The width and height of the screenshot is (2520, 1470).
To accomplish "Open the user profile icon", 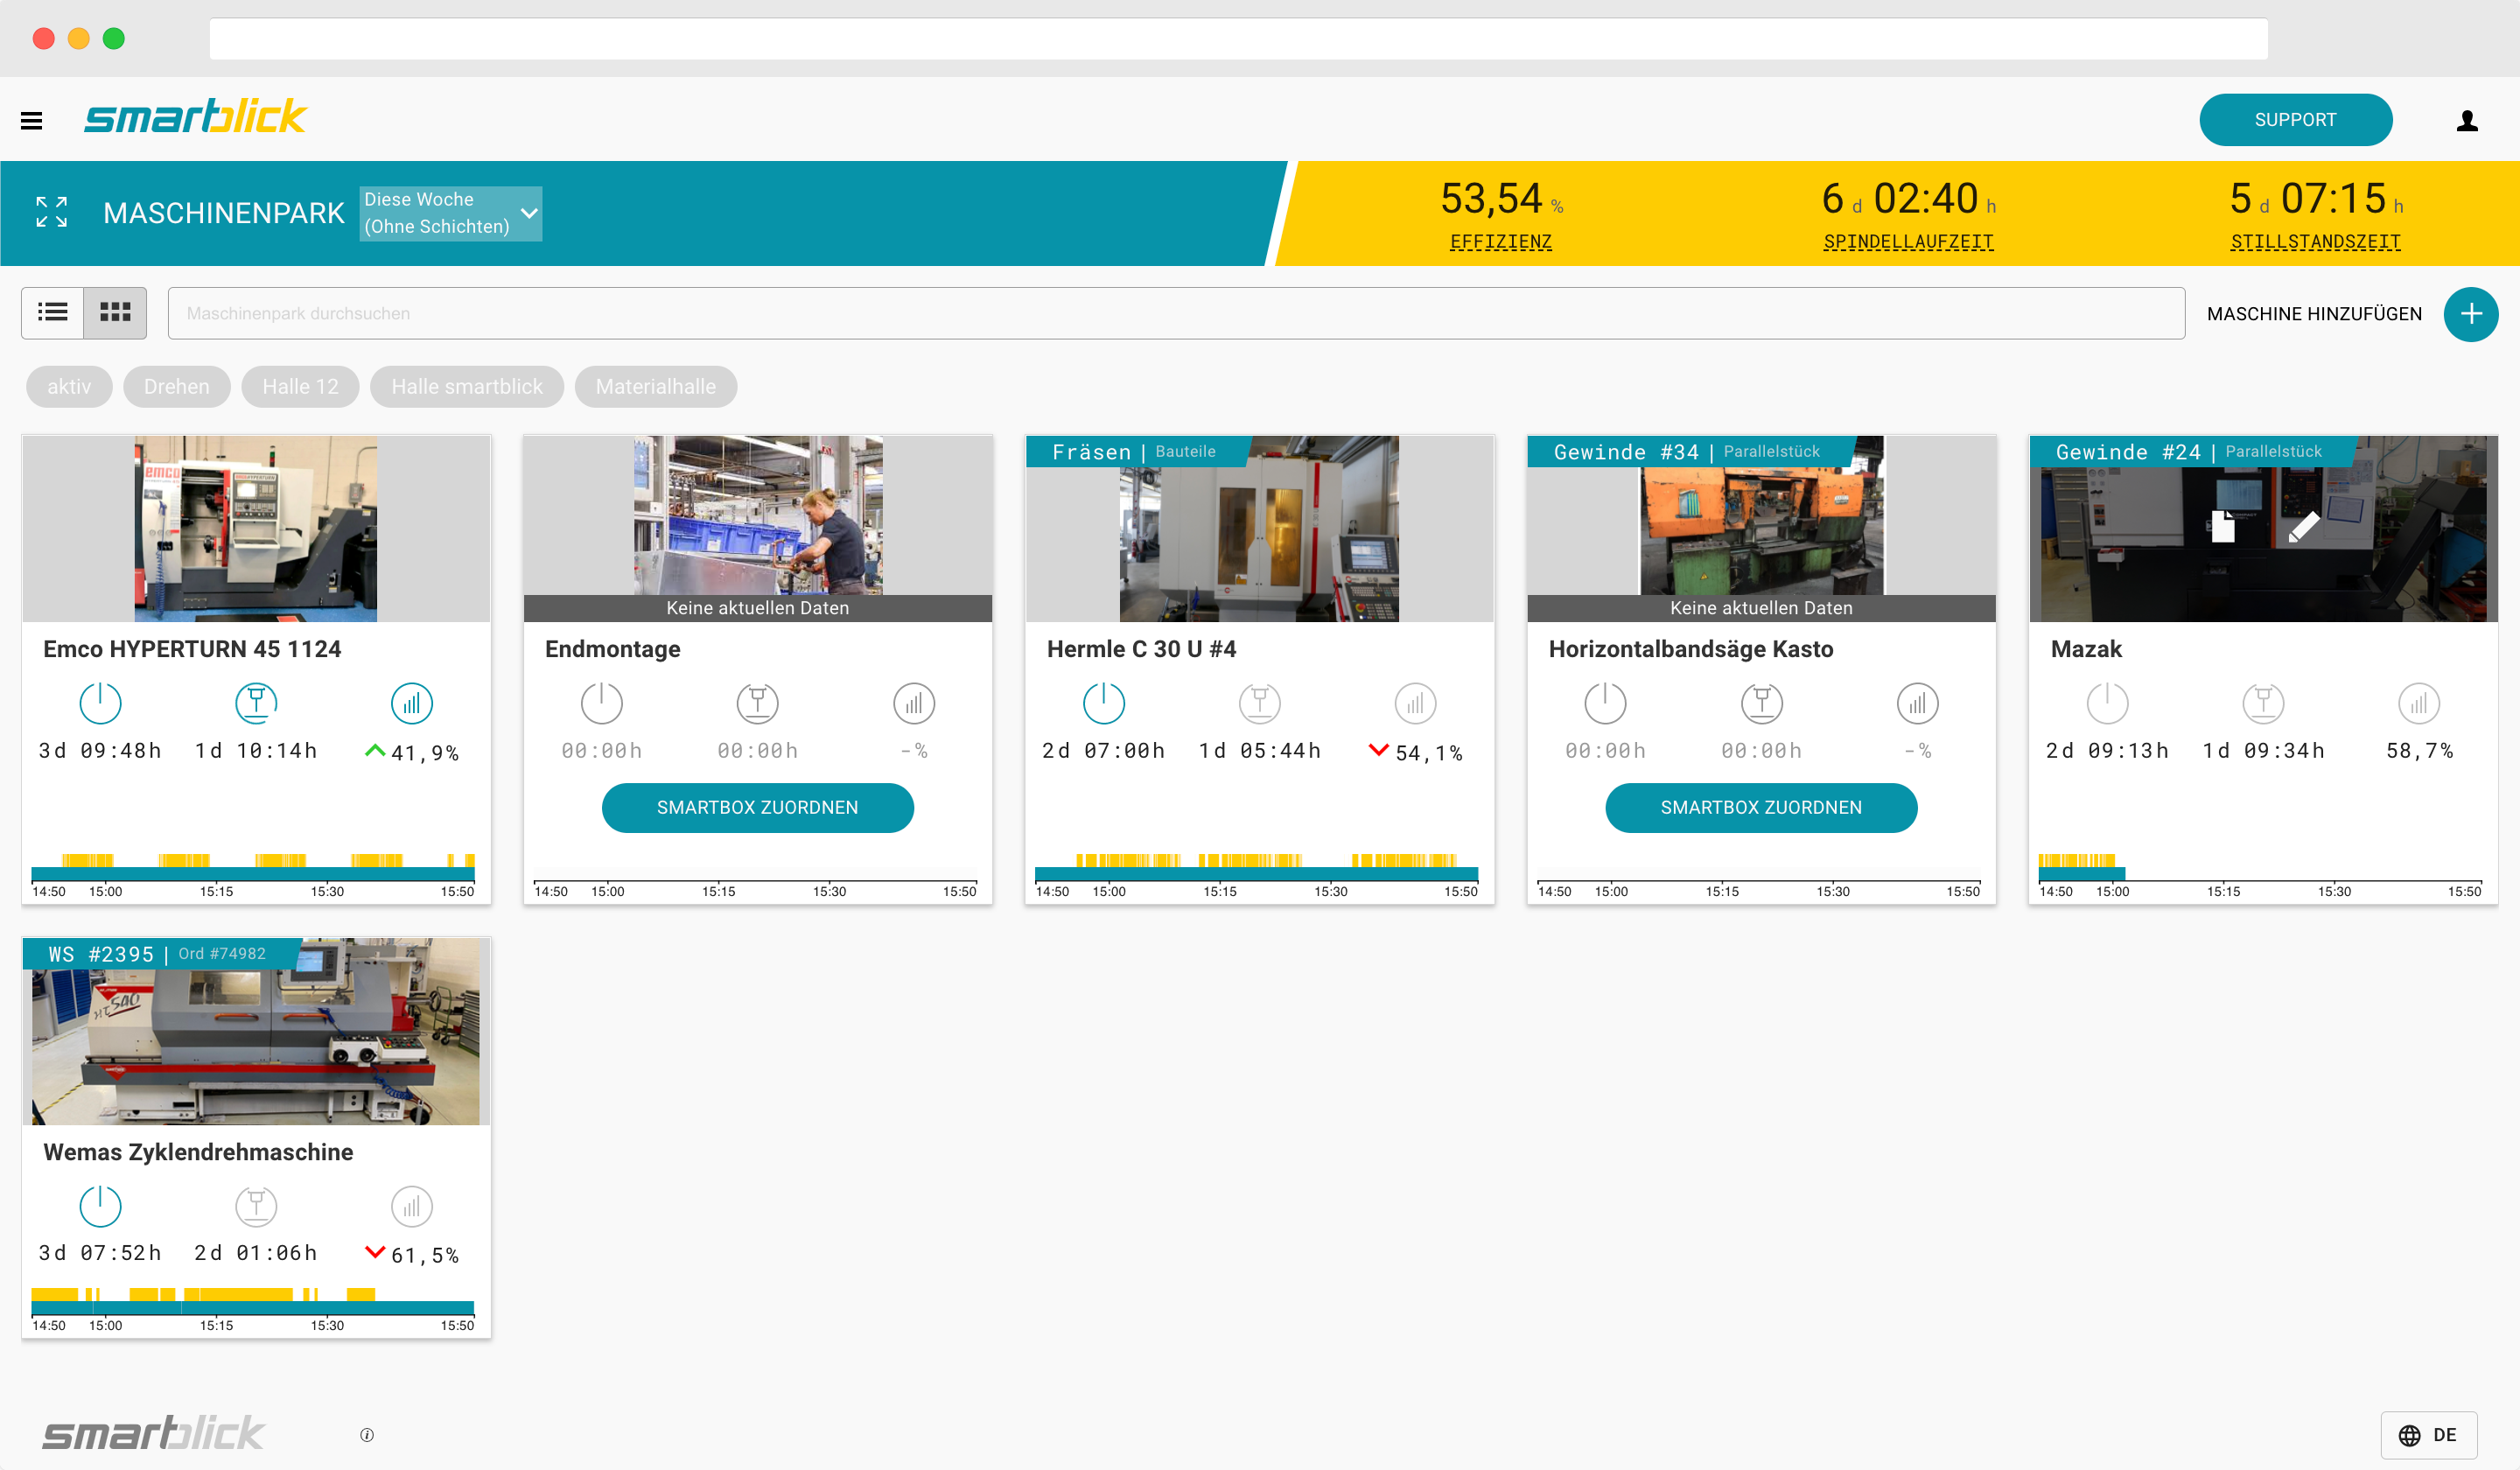I will point(2466,121).
